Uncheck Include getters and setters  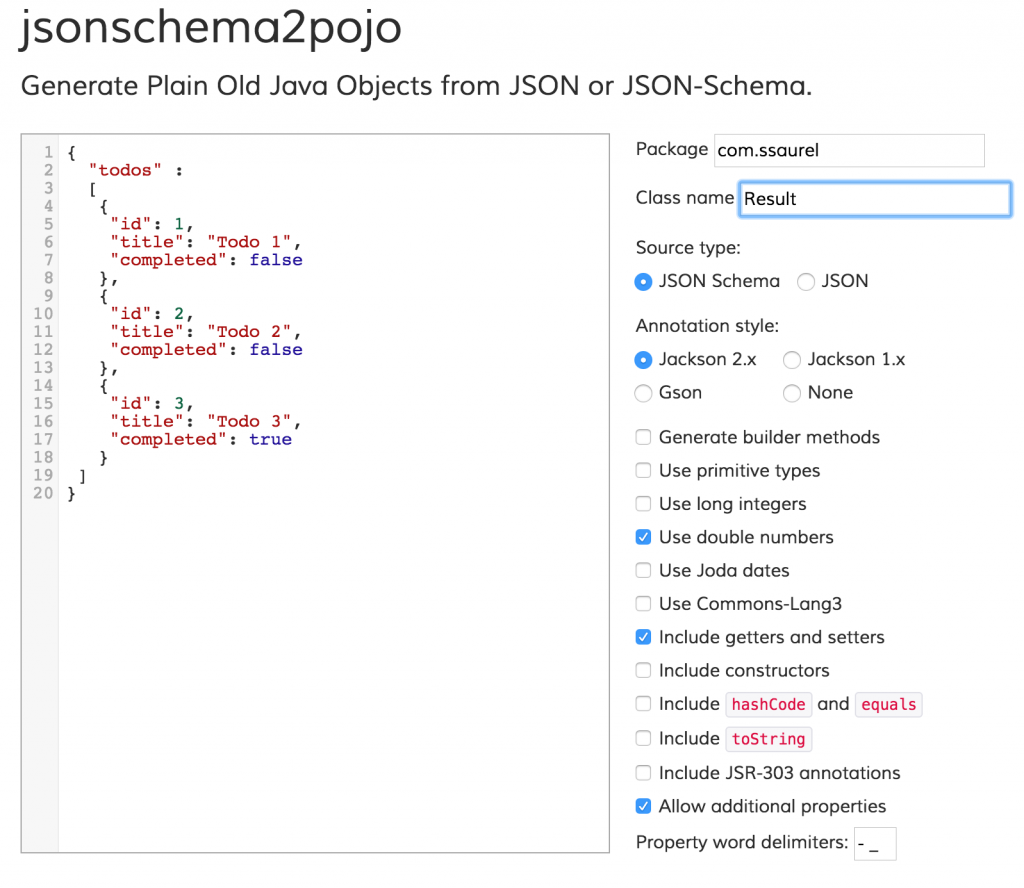coord(643,637)
